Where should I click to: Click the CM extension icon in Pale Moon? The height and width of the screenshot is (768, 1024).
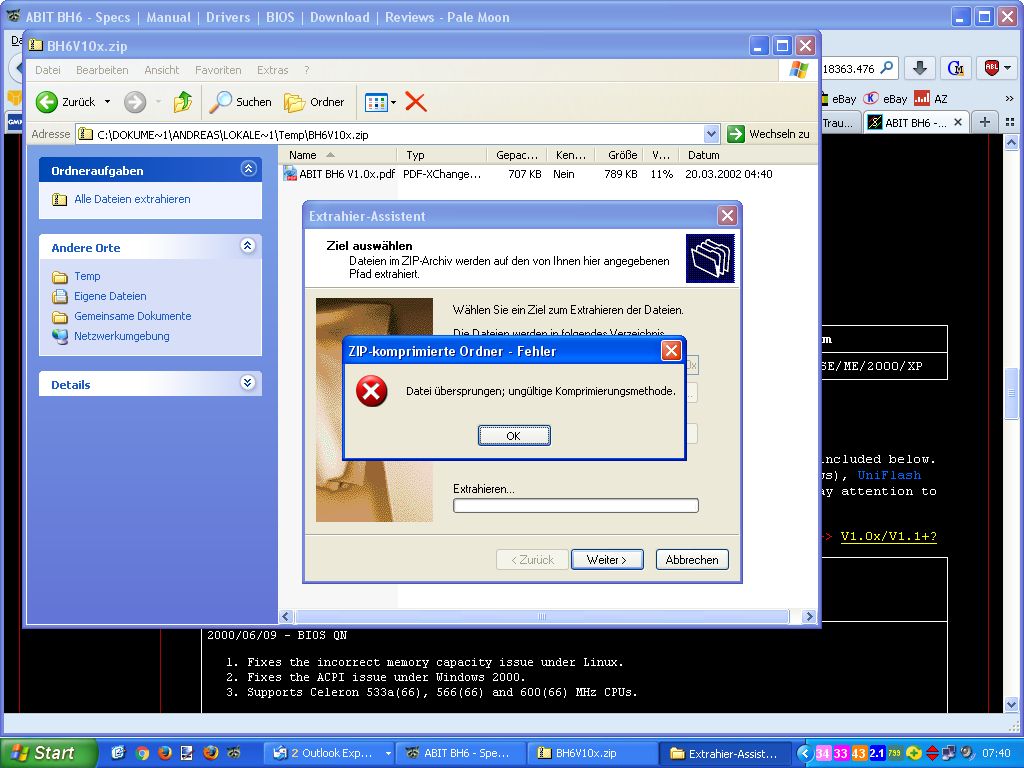click(955, 68)
